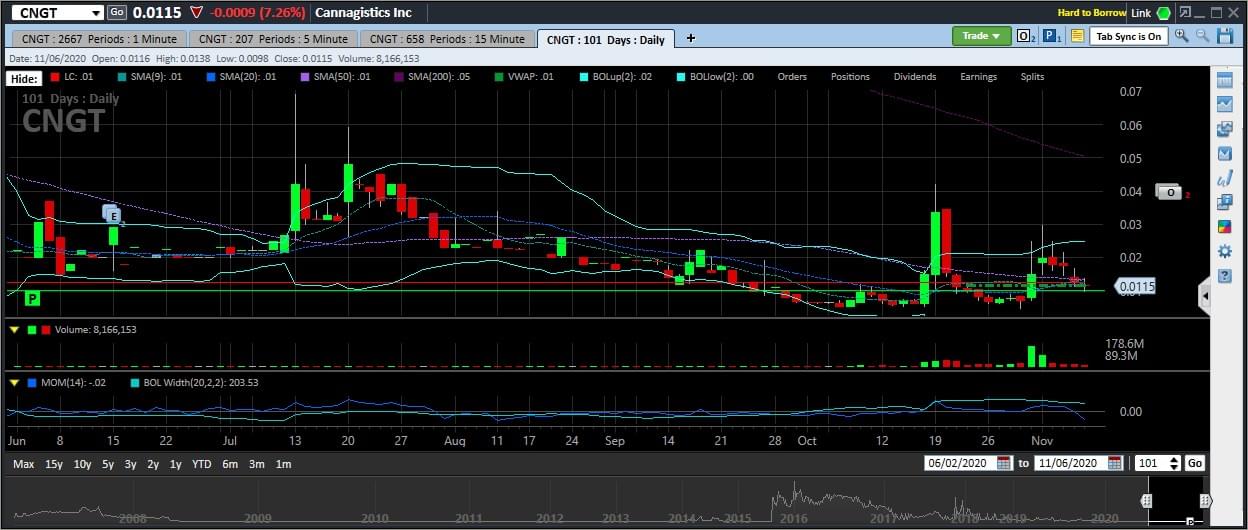Add a new chart tab with plus
The image size is (1248, 530).
pyautogui.click(x=690, y=38)
